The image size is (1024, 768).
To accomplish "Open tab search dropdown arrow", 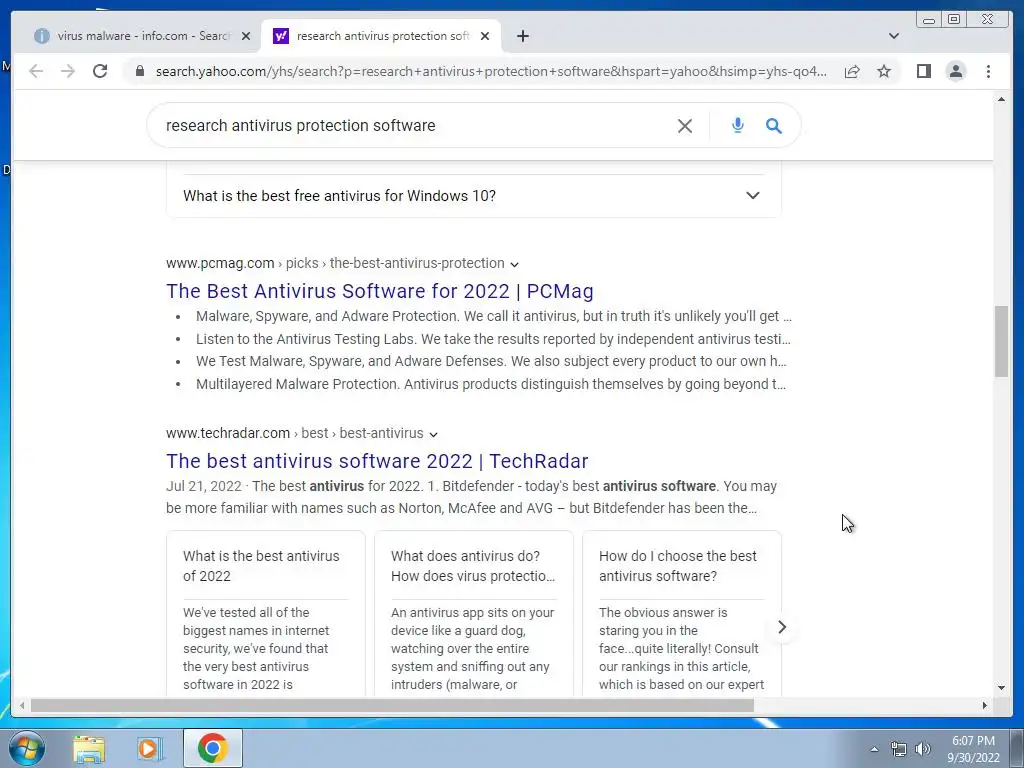I will pyautogui.click(x=893, y=36).
